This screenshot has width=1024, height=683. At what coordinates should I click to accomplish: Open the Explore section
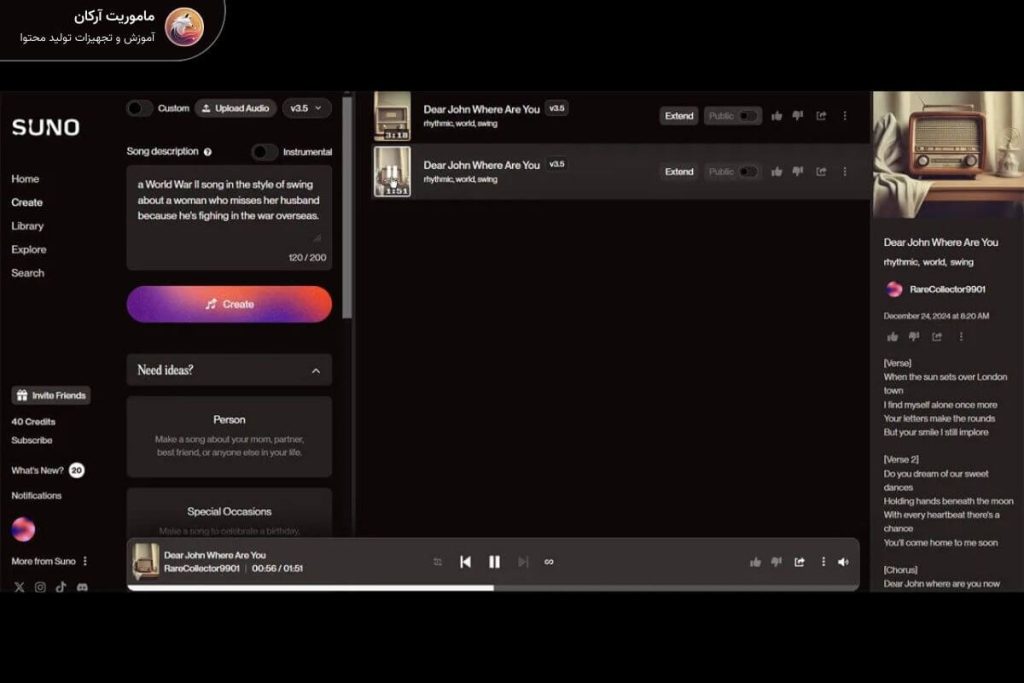(x=28, y=249)
